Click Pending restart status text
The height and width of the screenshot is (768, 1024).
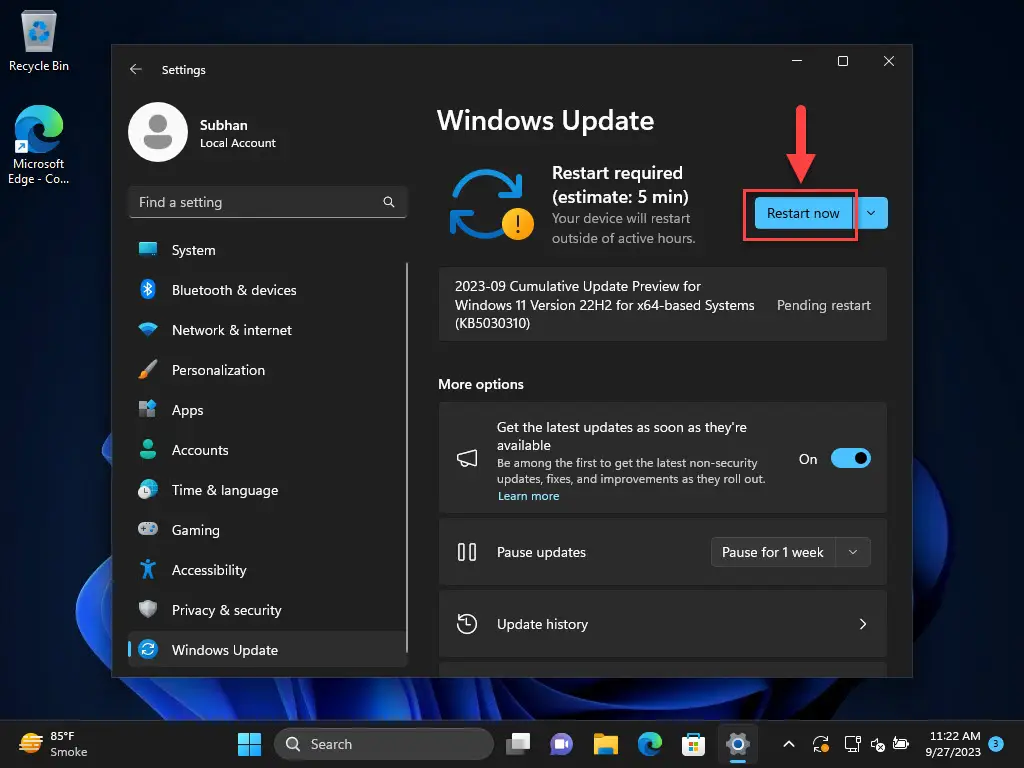[824, 305]
